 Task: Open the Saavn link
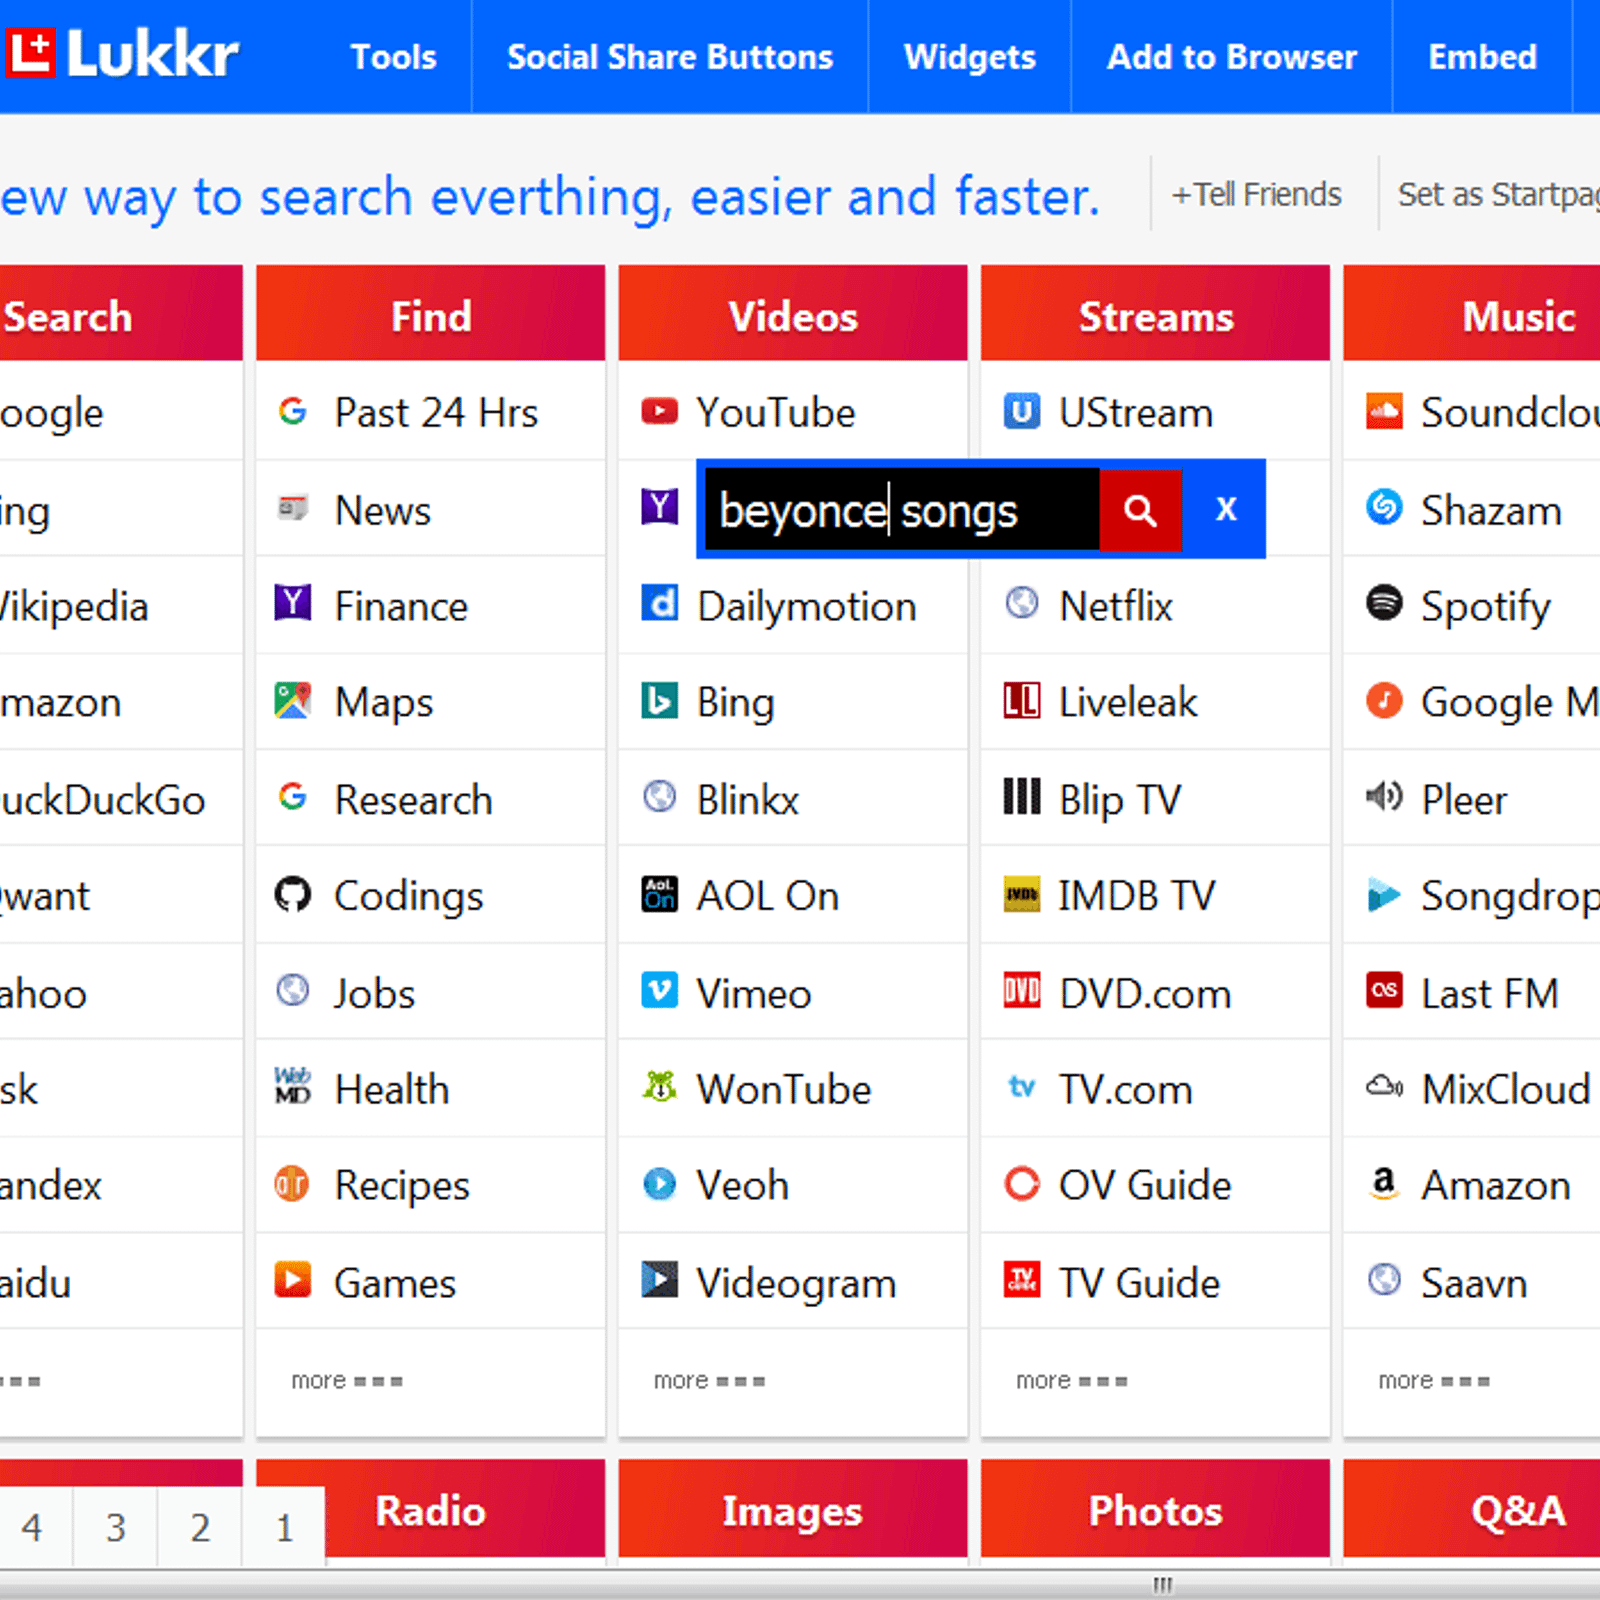pos(1472,1282)
